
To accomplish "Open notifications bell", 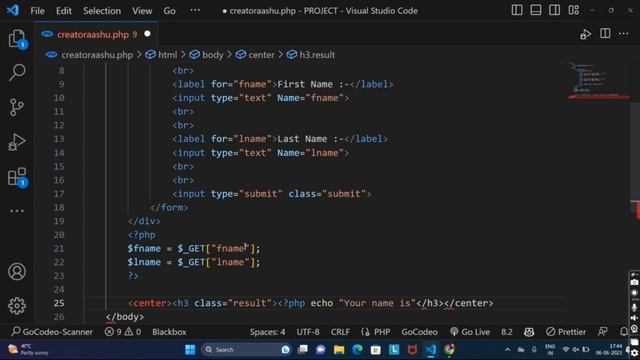I will click(x=623, y=332).
